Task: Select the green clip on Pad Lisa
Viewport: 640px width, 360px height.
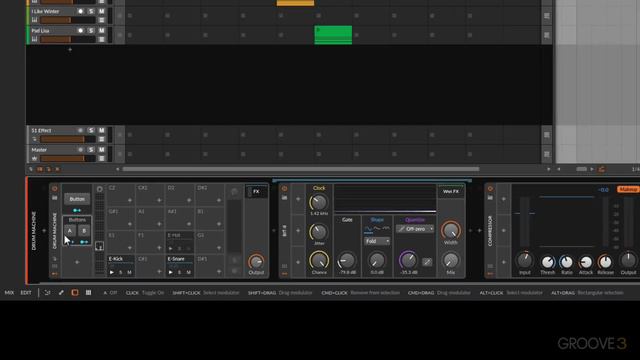Action: [333, 35]
